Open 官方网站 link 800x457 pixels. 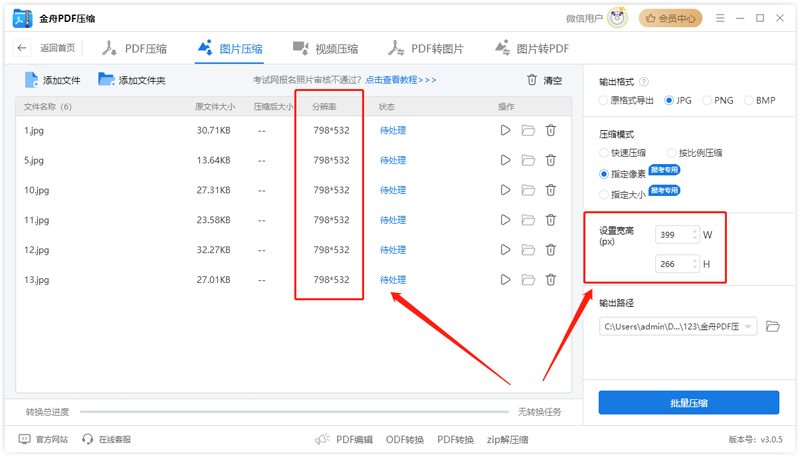coord(43,439)
